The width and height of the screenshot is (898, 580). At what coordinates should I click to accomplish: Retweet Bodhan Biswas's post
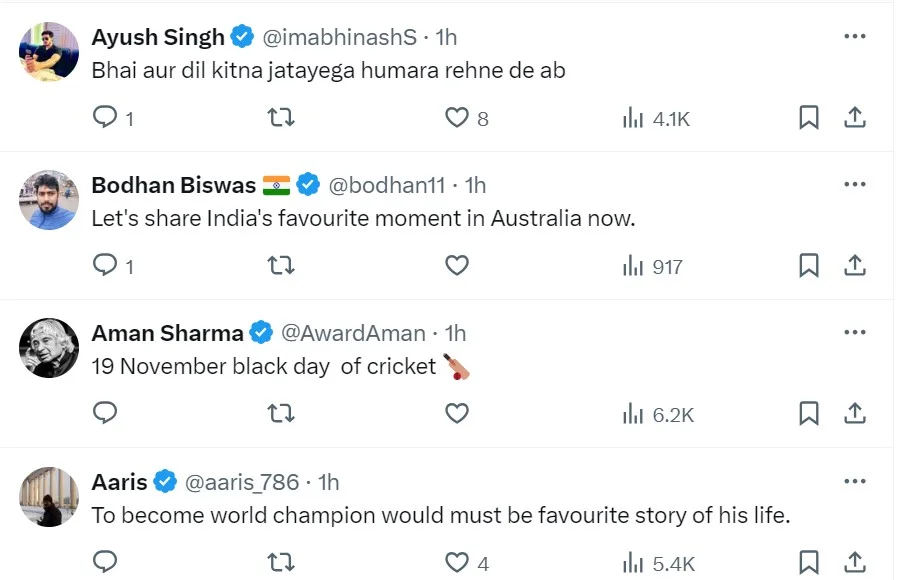[282, 266]
